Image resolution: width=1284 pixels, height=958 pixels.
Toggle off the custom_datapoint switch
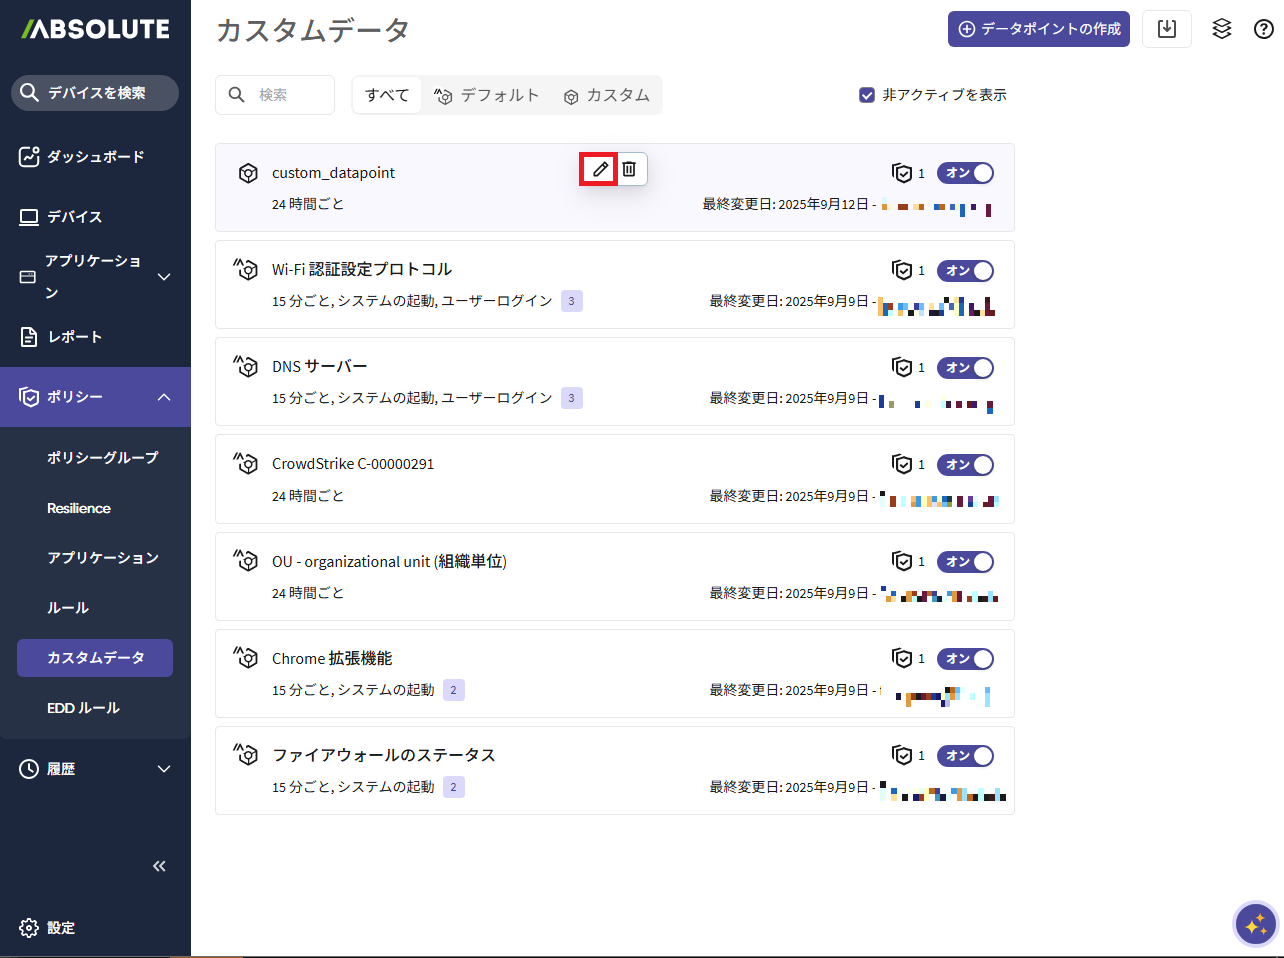pos(965,173)
